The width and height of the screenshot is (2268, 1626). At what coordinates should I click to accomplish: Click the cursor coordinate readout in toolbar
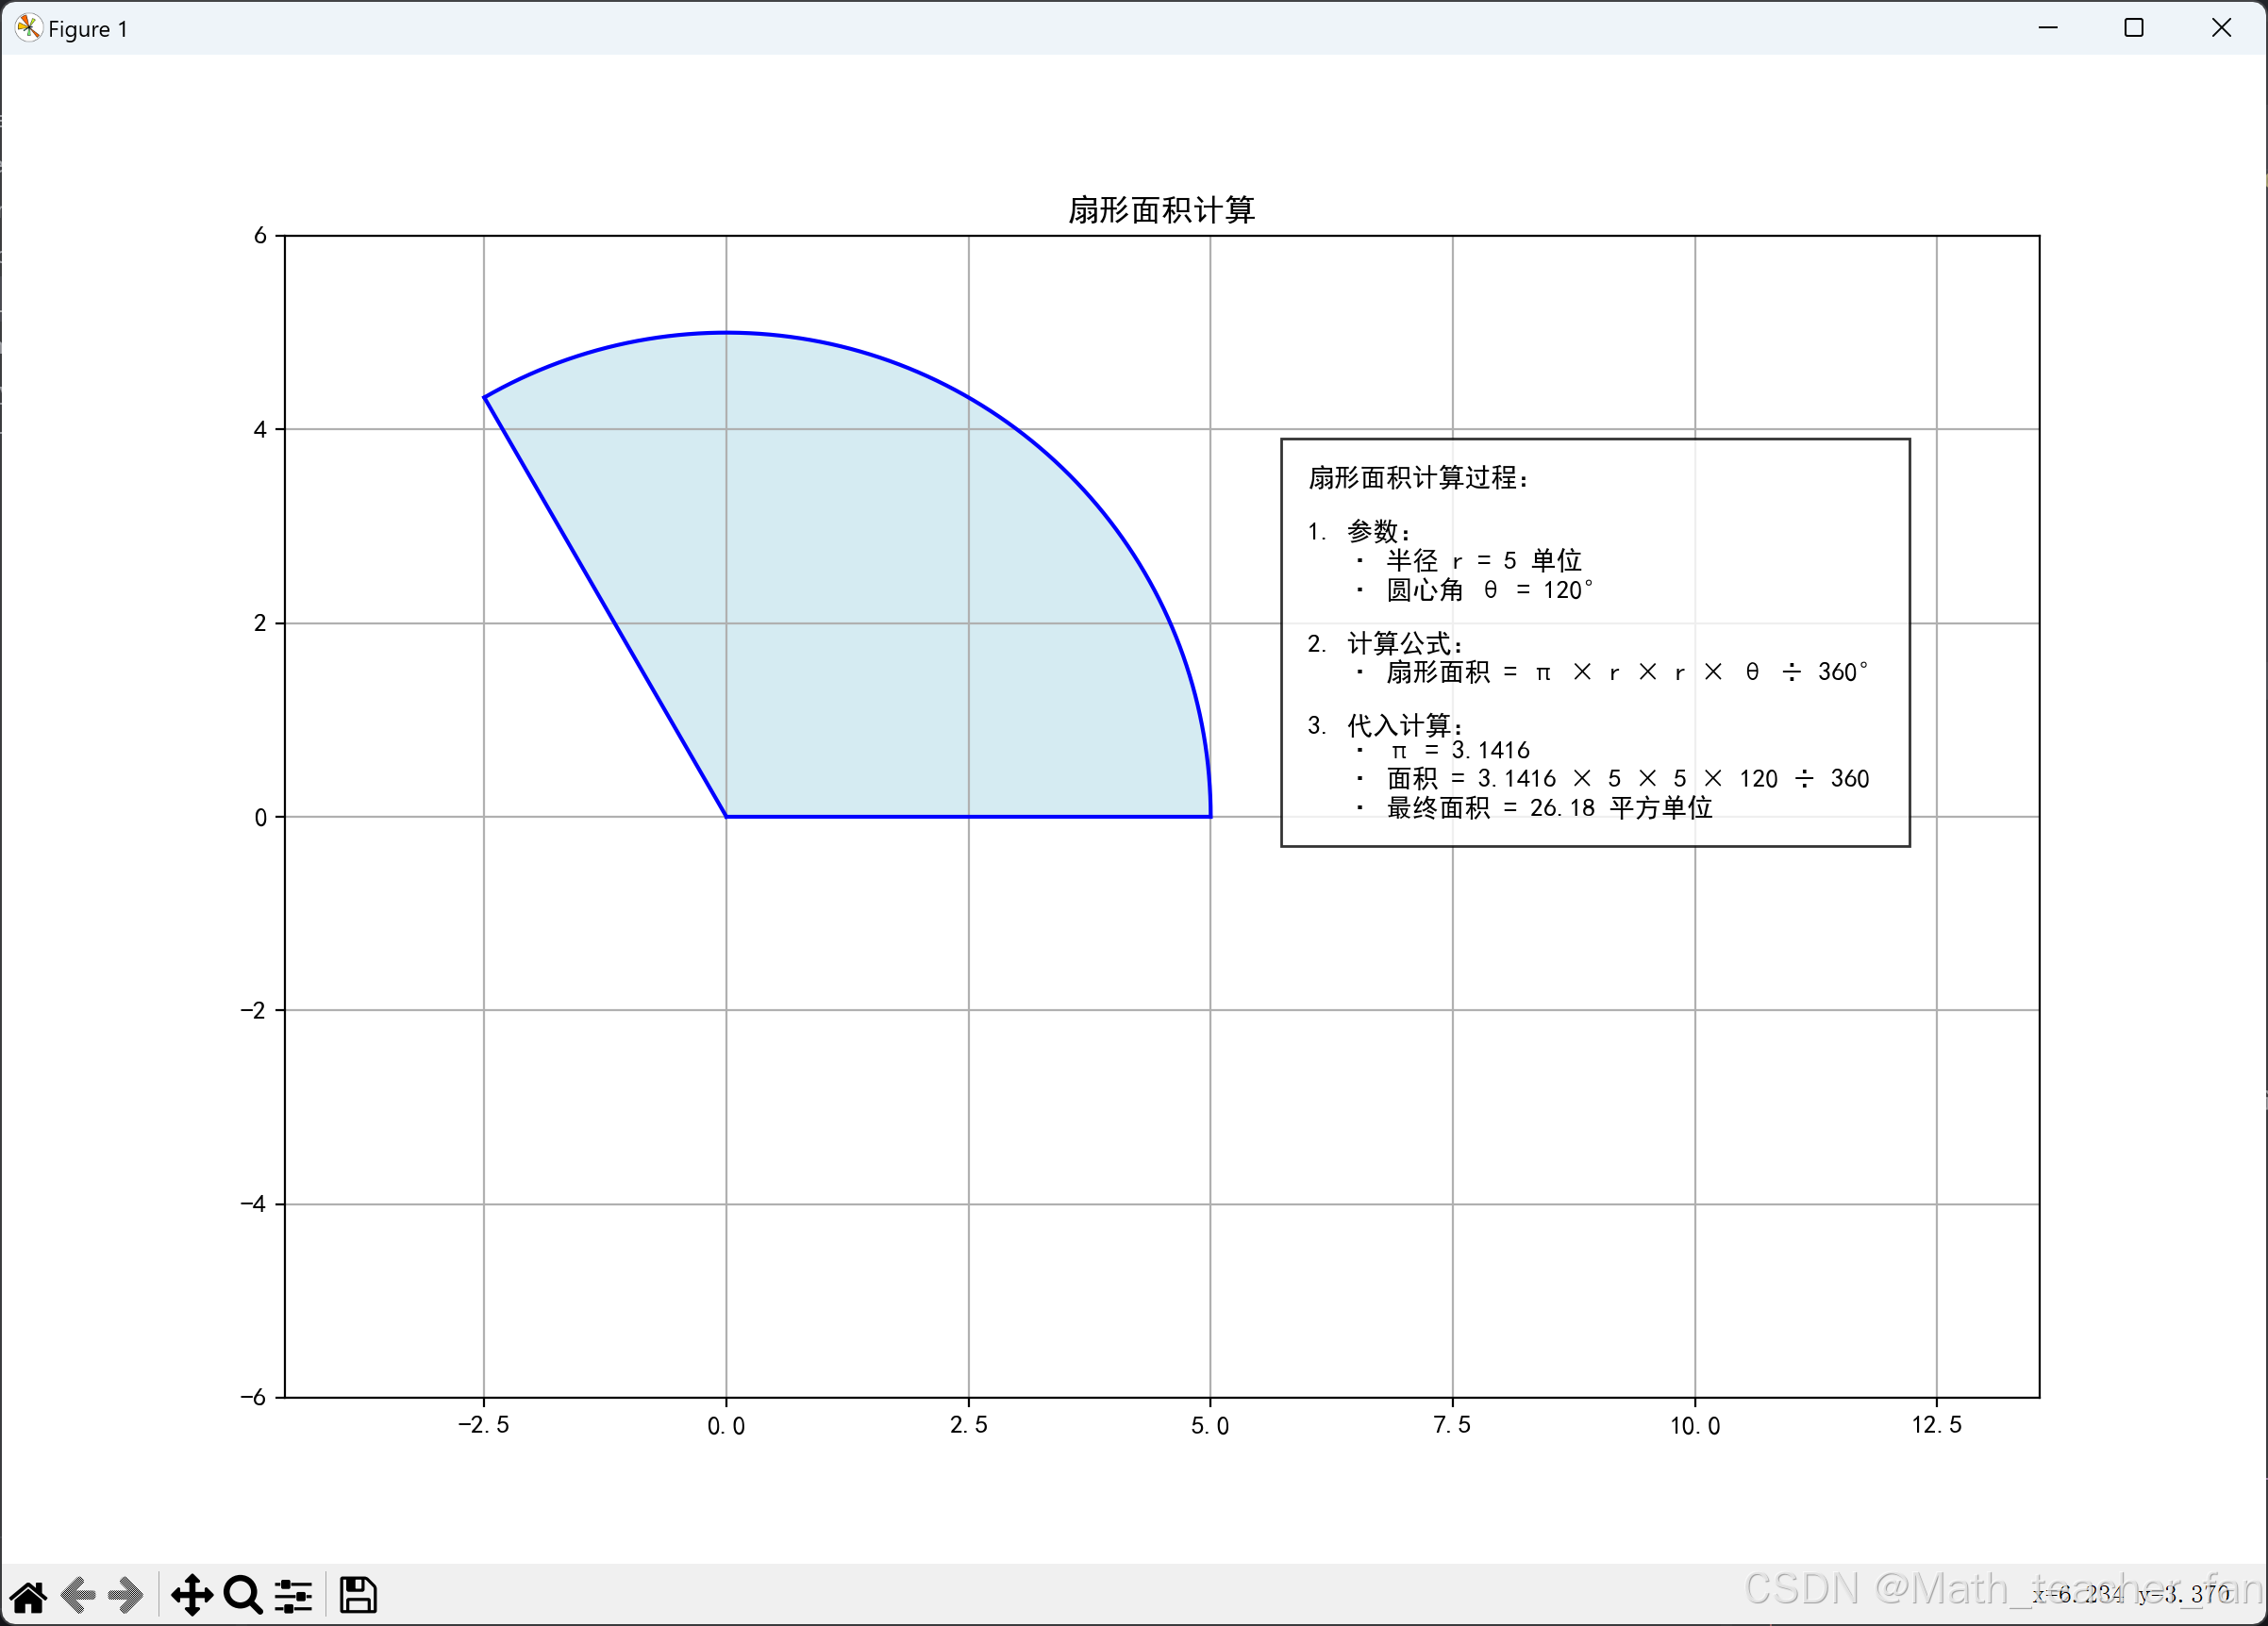(x=2130, y=1594)
